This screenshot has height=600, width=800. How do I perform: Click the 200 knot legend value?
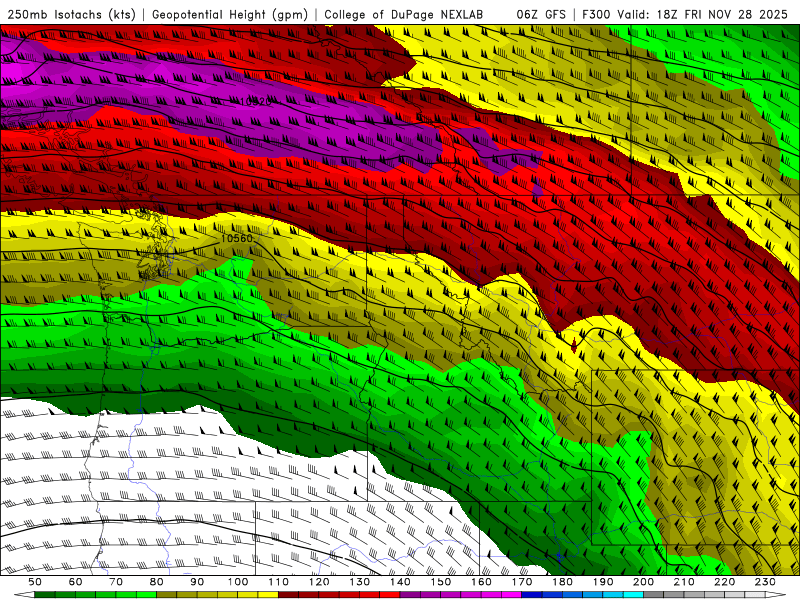tap(644, 582)
